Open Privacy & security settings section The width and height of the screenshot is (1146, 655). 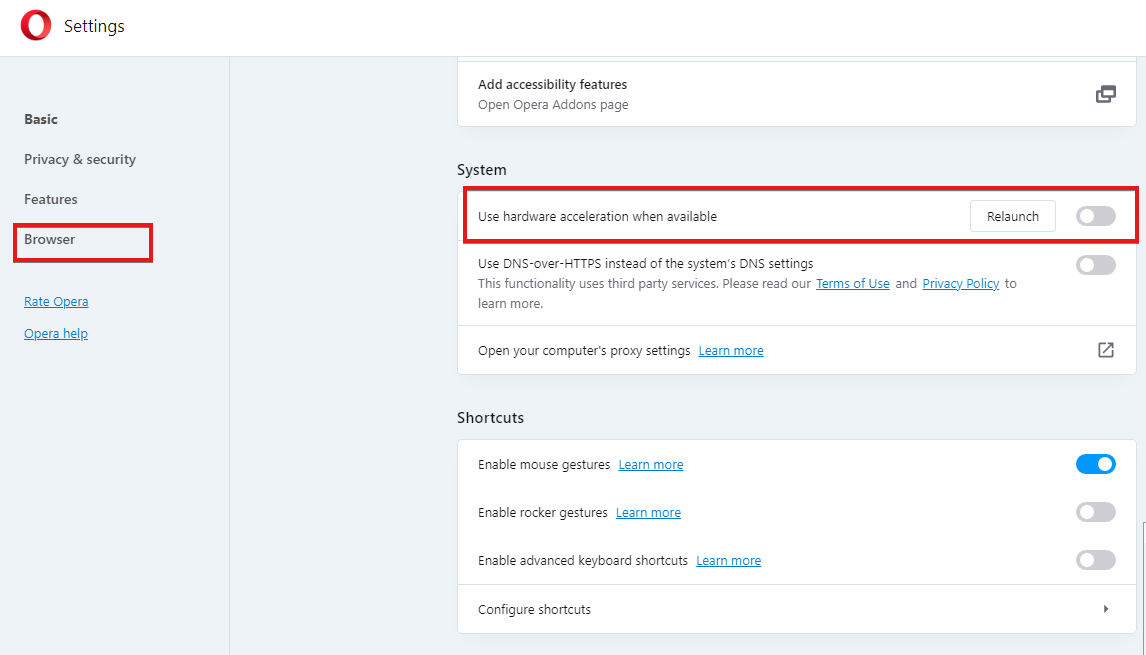tap(80, 159)
